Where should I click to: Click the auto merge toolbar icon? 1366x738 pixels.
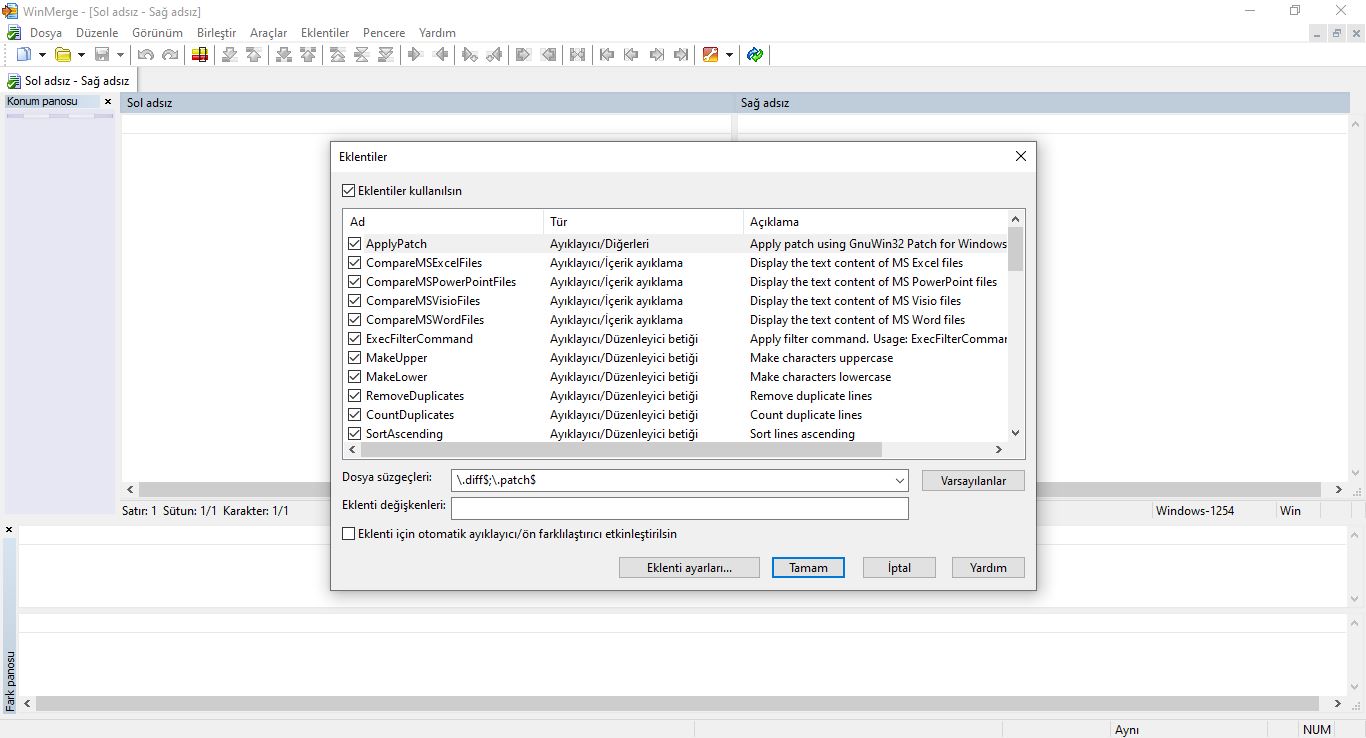click(x=577, y=54)
